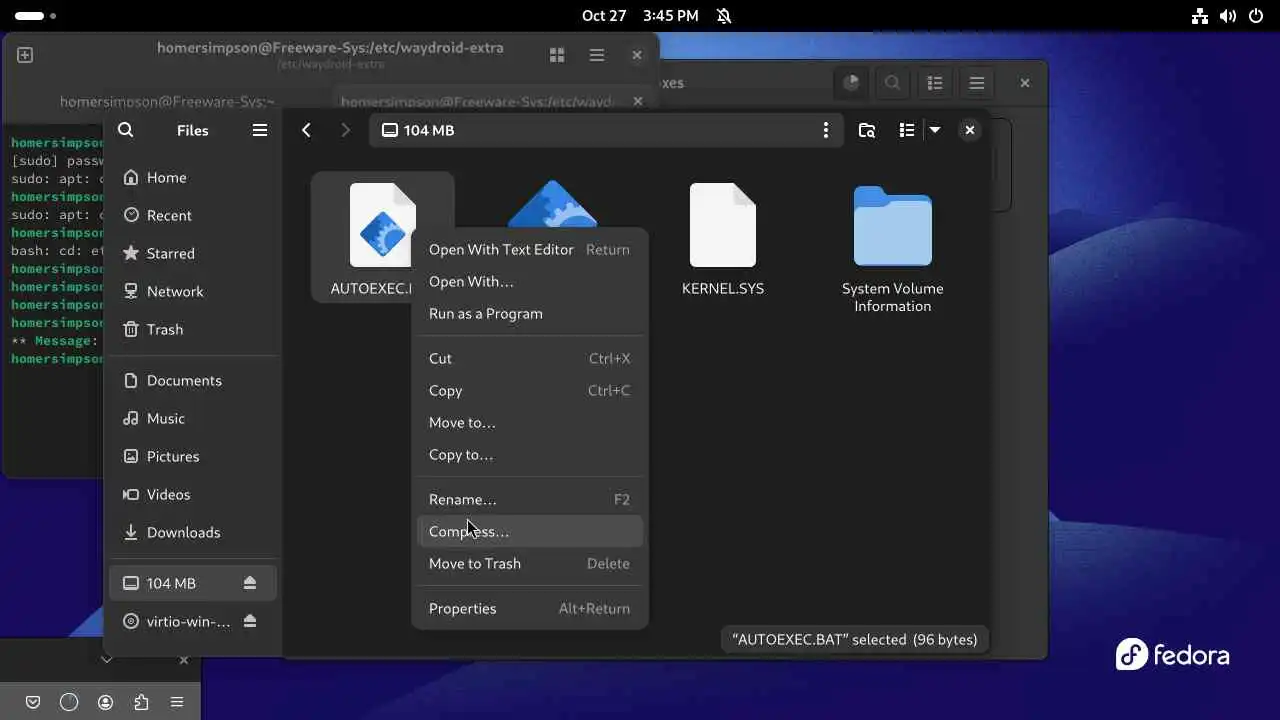
Task: Open Activities overview from top bar
Action: coord(35,16)
